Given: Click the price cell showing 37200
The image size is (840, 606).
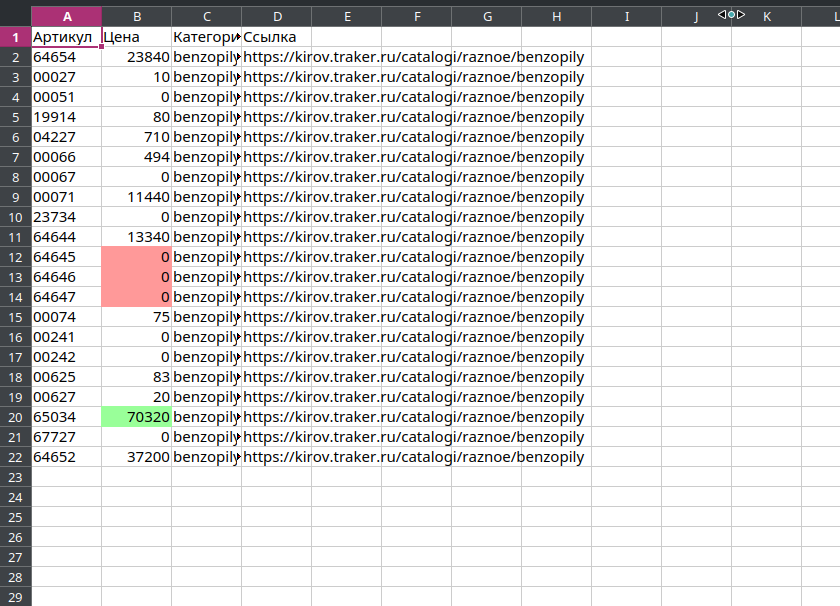Looking at the screenshot, I should (x=136, y=457).
